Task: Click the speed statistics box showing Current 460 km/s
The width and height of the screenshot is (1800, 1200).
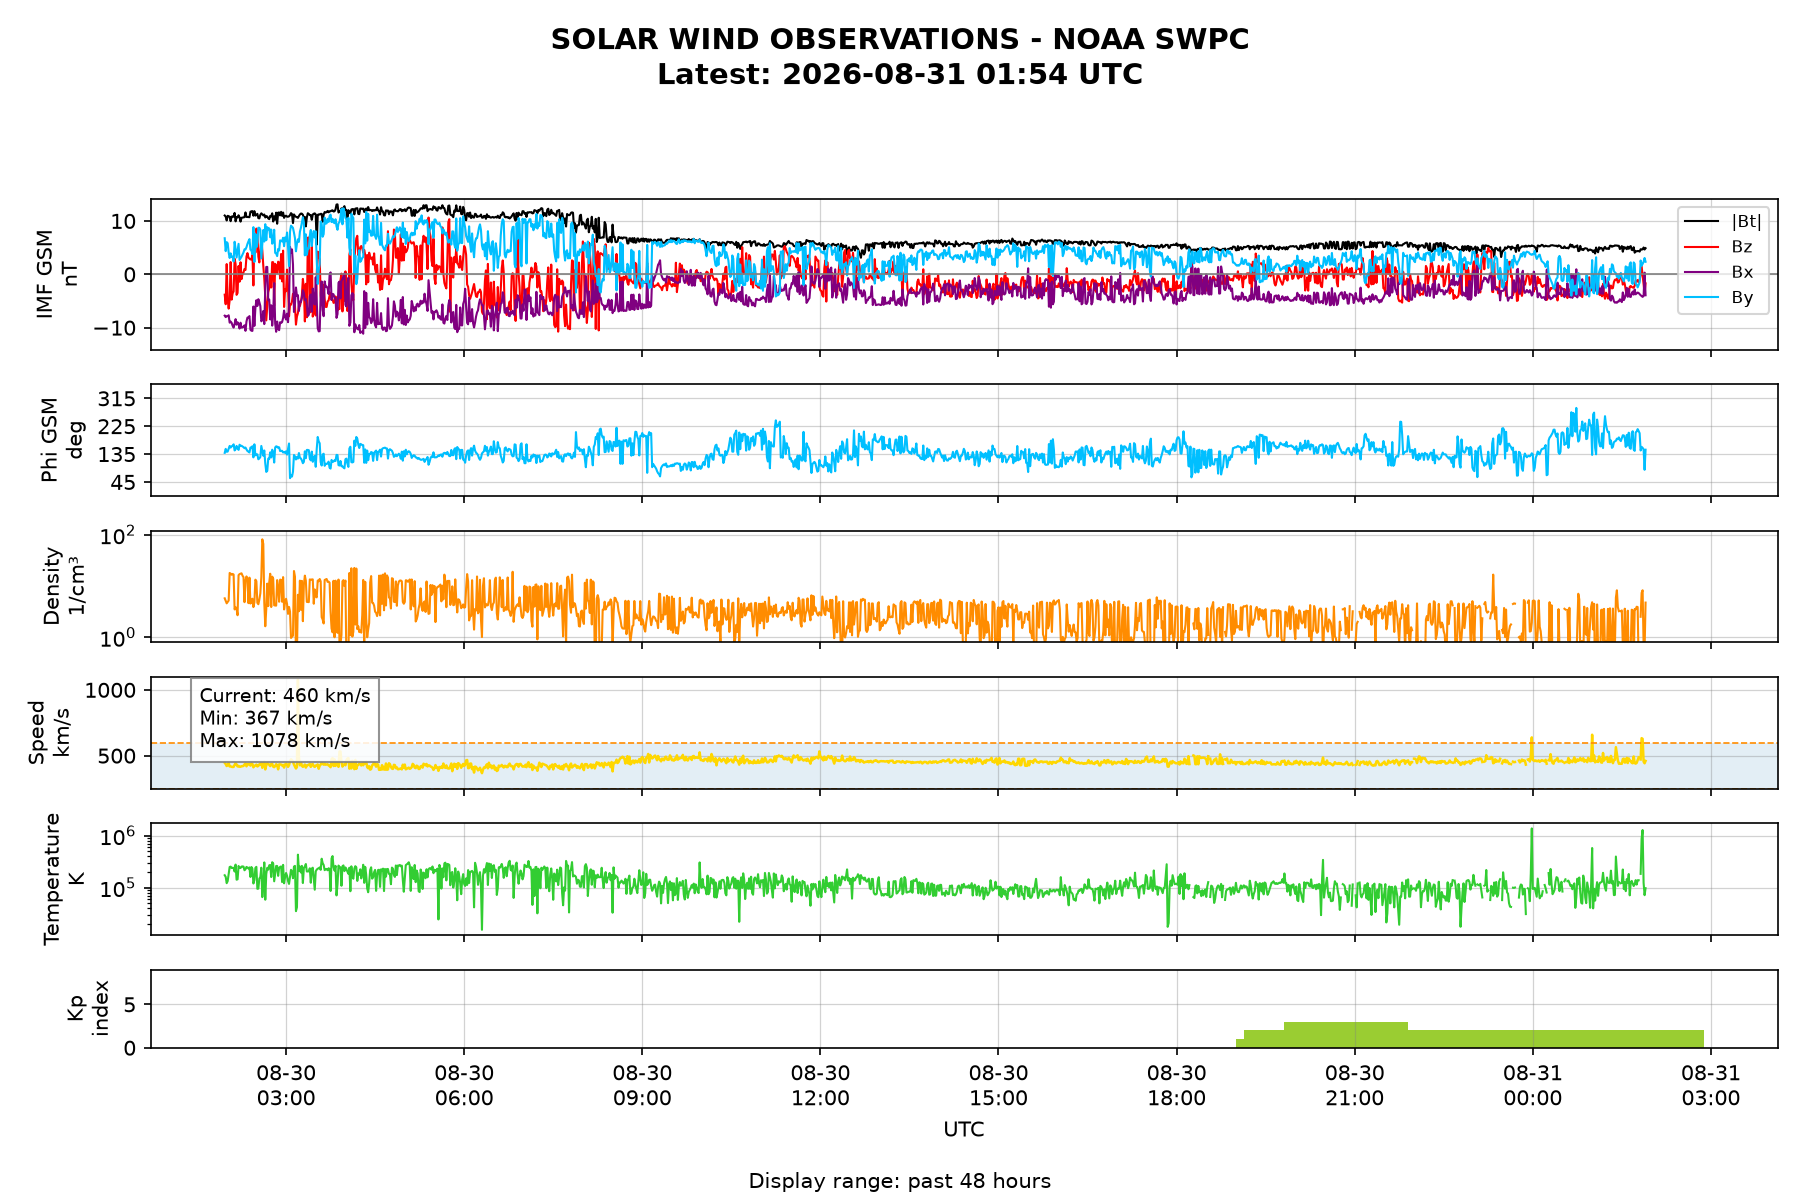Action: tap(285, 719)
